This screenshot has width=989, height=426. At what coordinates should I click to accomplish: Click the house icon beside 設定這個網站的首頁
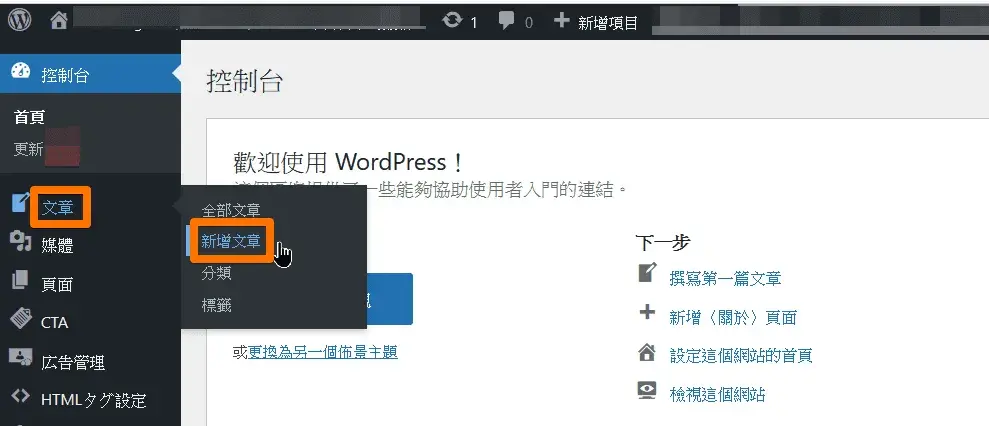[647, 352]
